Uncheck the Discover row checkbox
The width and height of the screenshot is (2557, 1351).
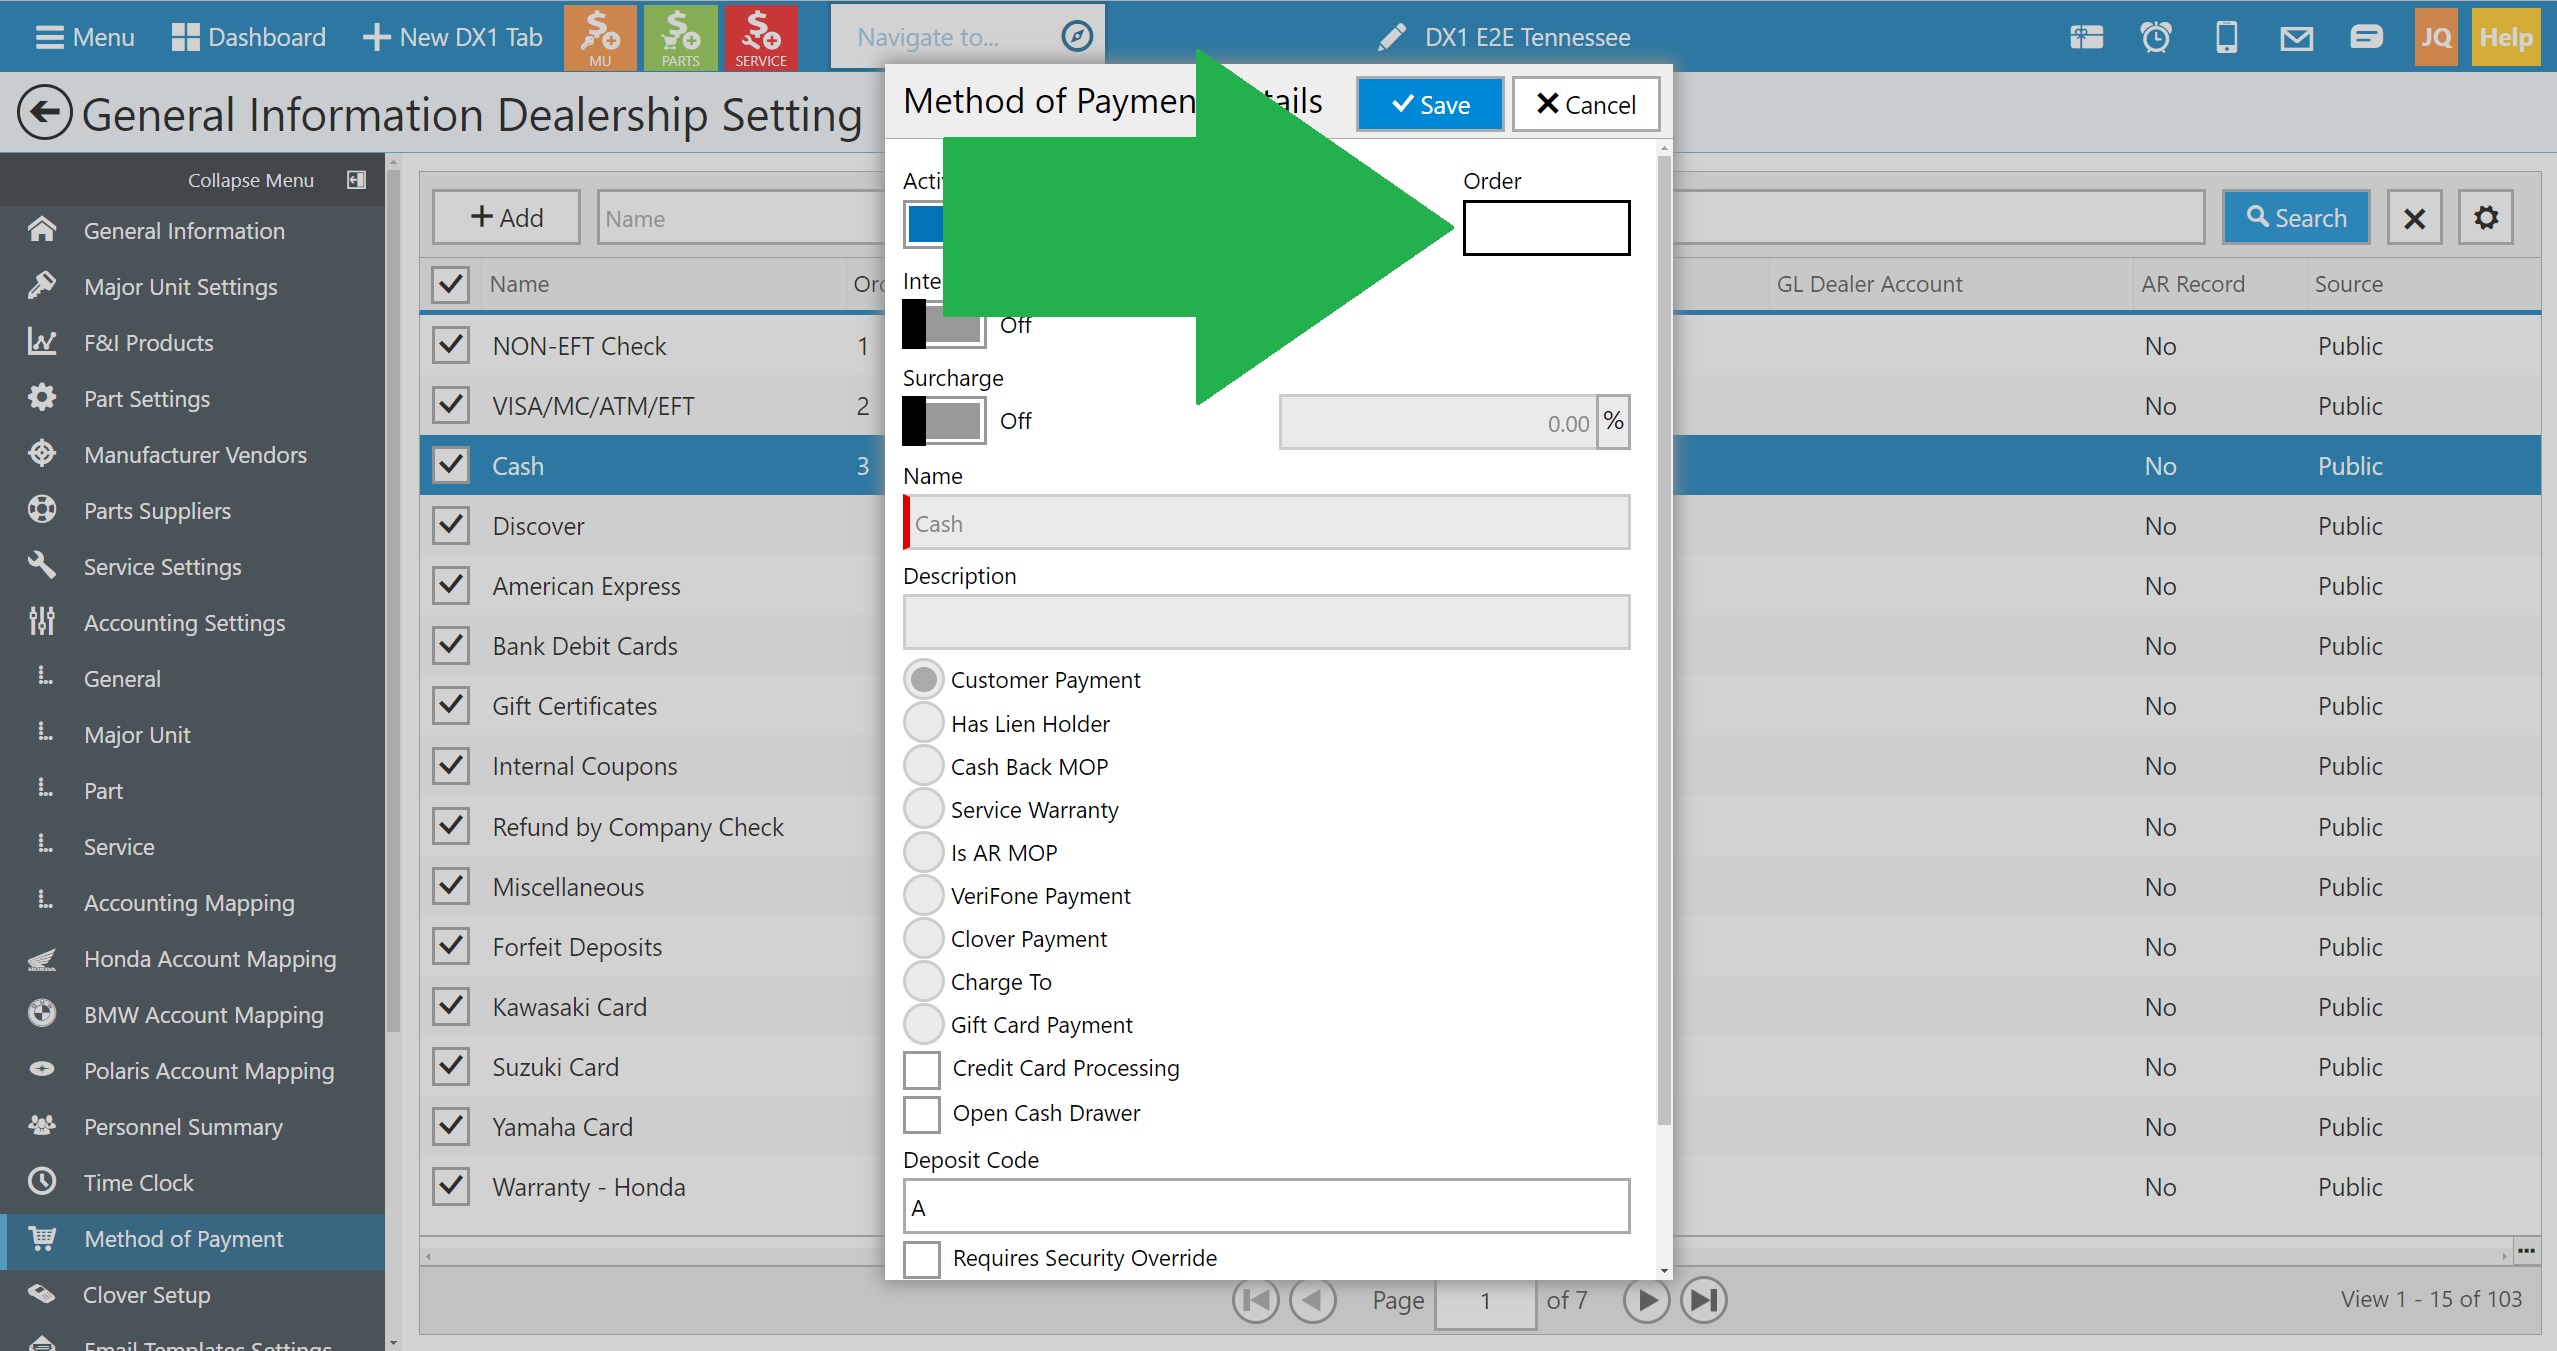[451, 525]
